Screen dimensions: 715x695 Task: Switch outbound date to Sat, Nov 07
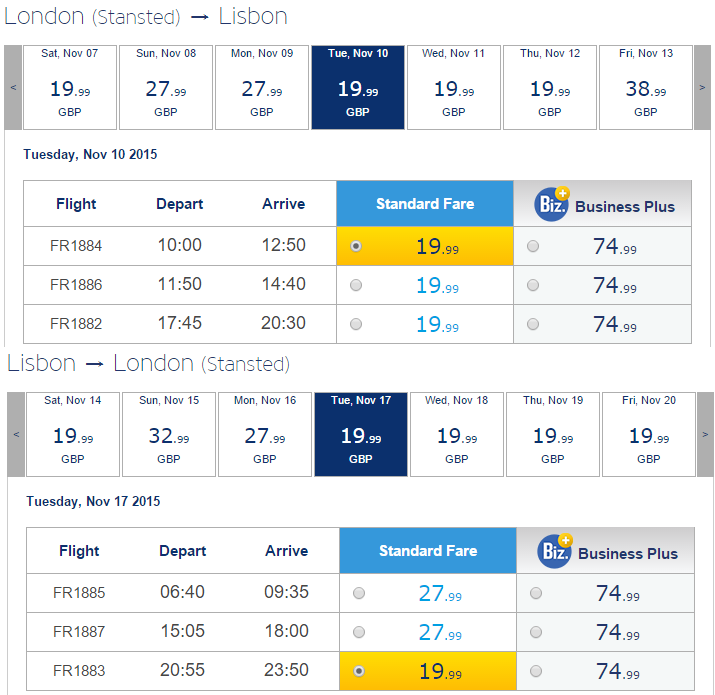[70, 87]
